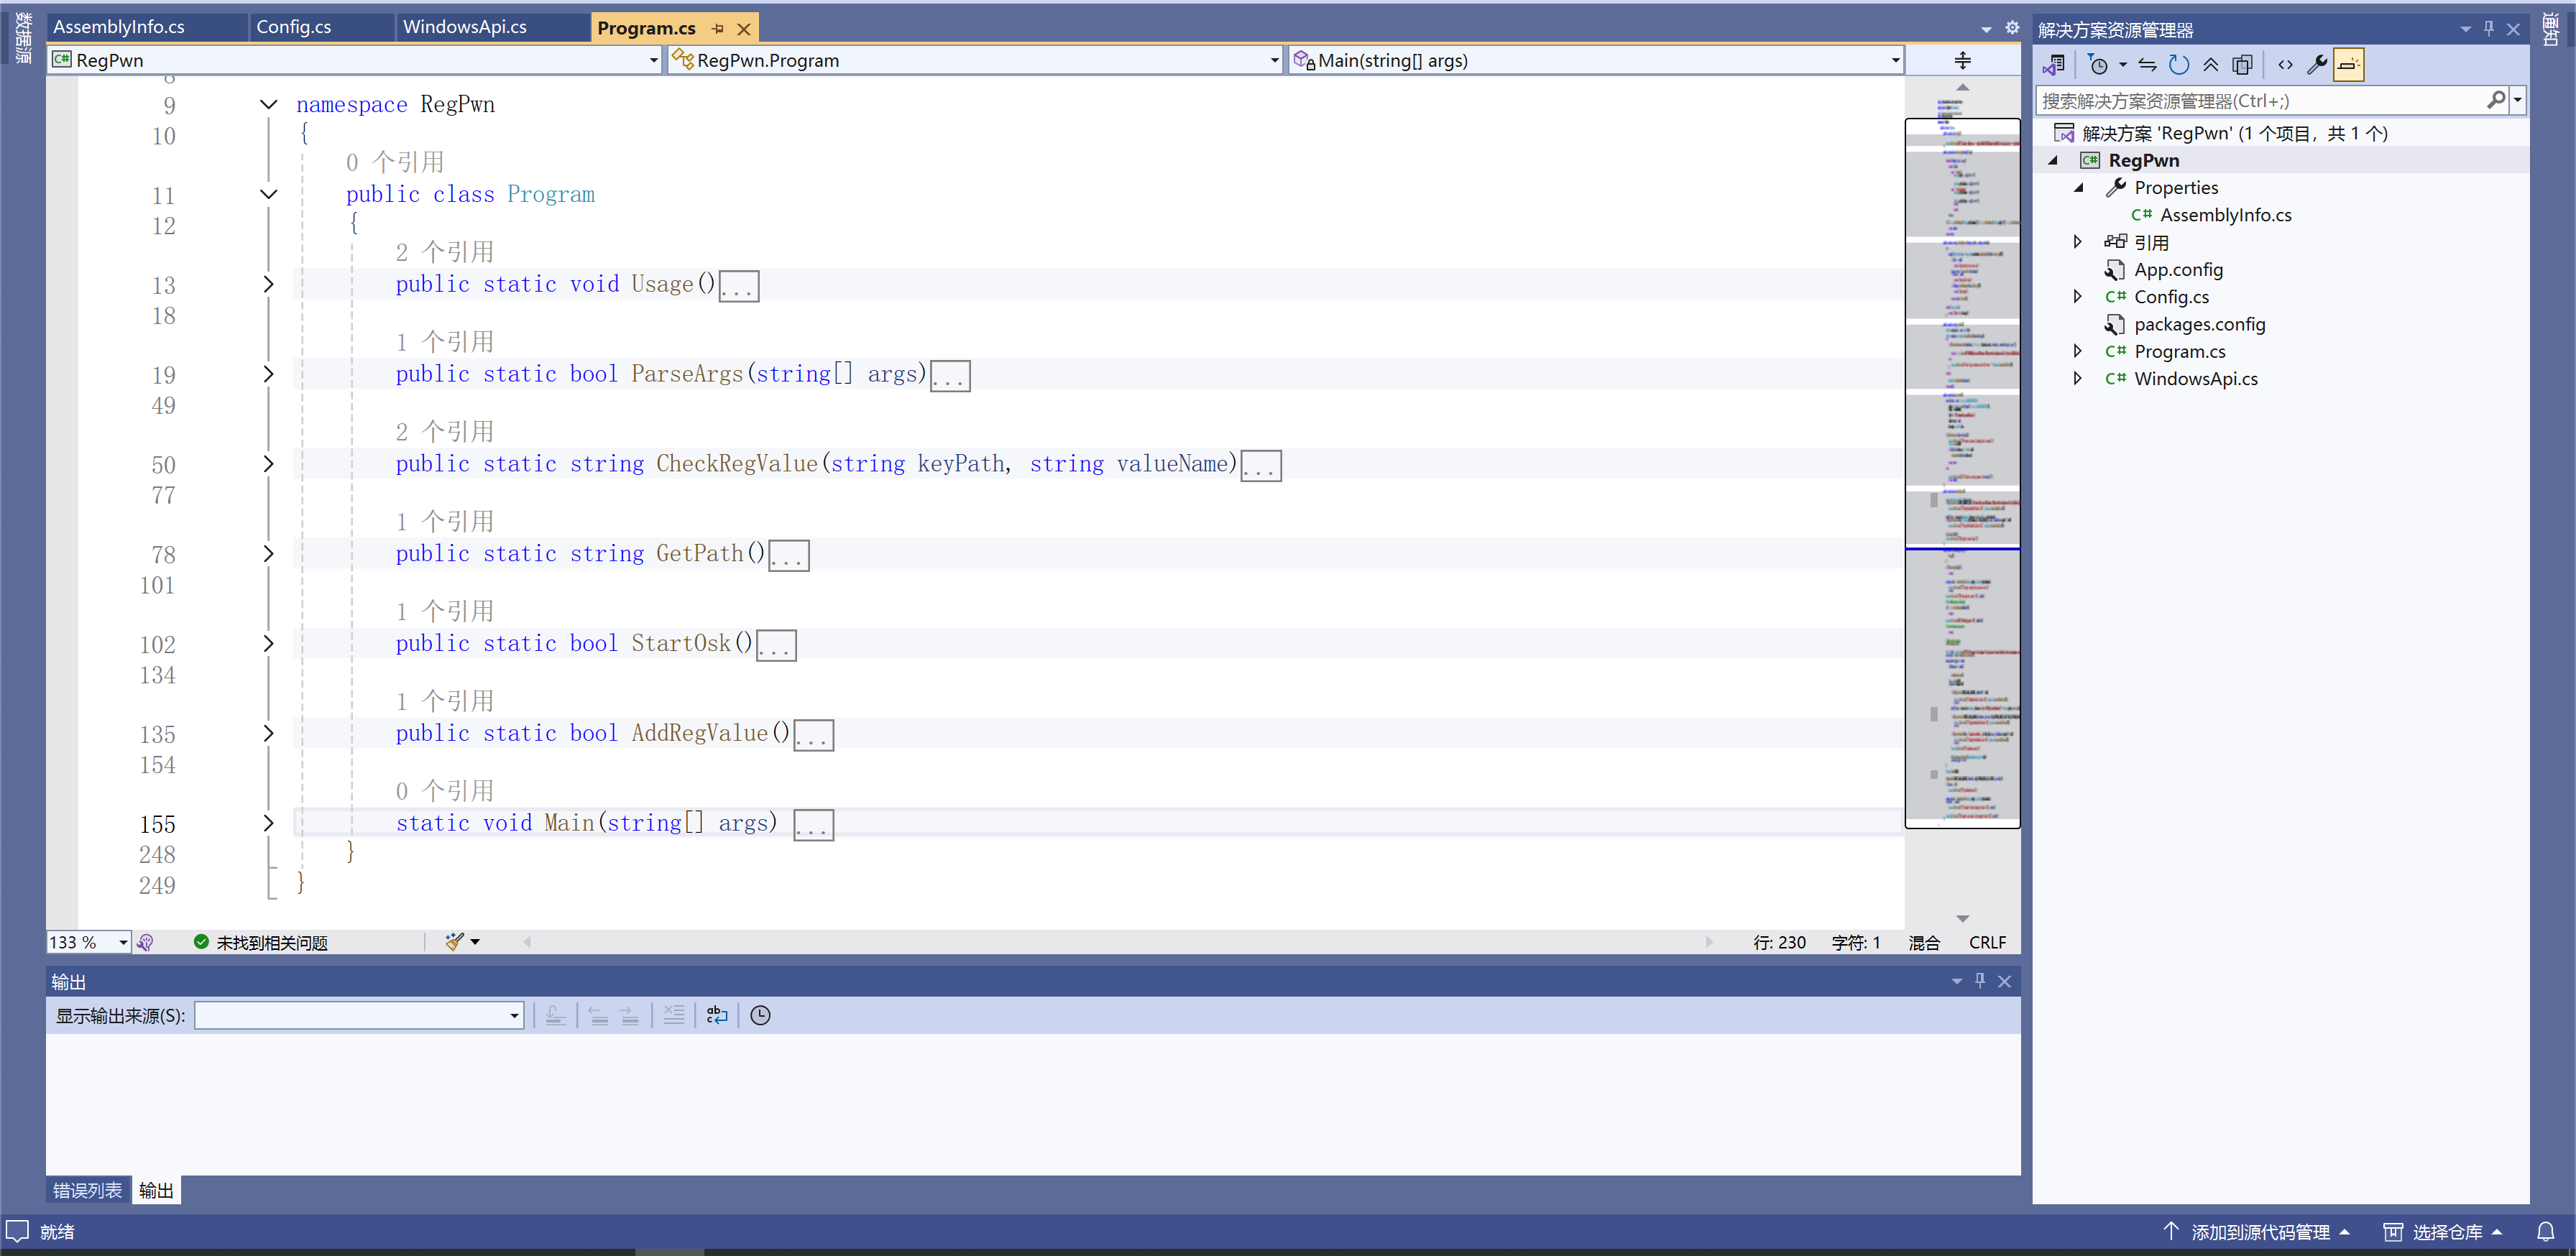Viewport: 2576px width, 1256px height.
Task: Toggle the highlighted Preview Selected Items button
Action: [x=2349, y=65]
